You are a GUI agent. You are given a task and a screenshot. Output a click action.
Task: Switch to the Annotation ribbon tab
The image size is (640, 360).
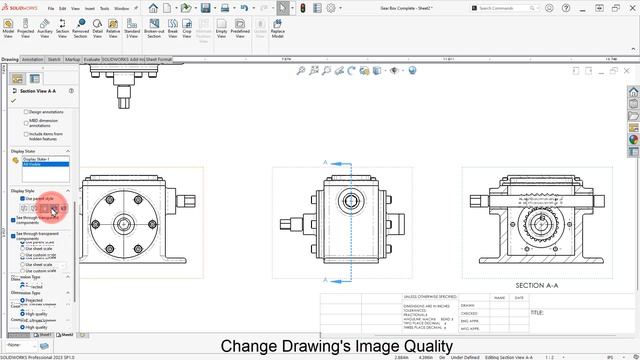pyautogui.click(x=32, y=60)
